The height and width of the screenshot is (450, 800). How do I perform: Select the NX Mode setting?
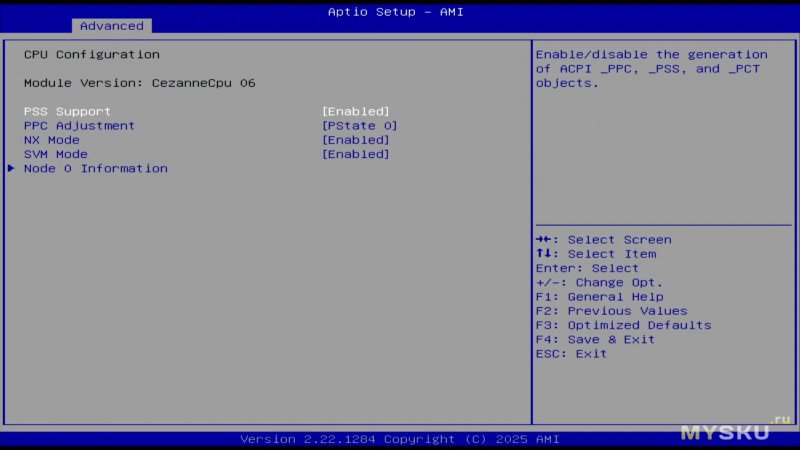(52, 140)
